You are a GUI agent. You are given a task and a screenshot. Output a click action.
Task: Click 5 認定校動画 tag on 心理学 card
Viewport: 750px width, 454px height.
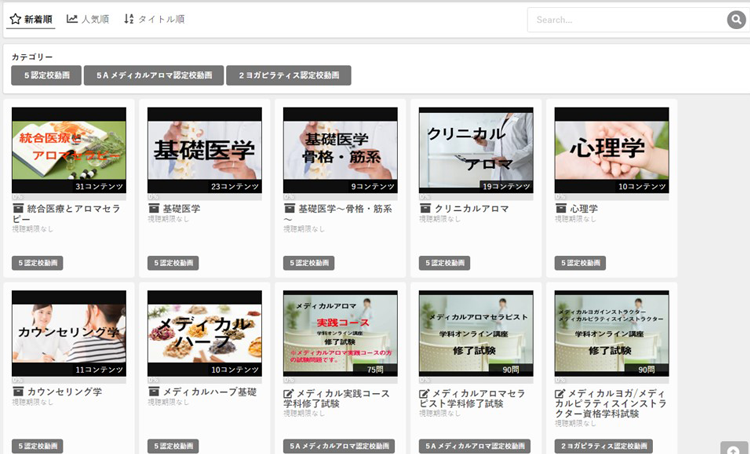tap(580, 263)
